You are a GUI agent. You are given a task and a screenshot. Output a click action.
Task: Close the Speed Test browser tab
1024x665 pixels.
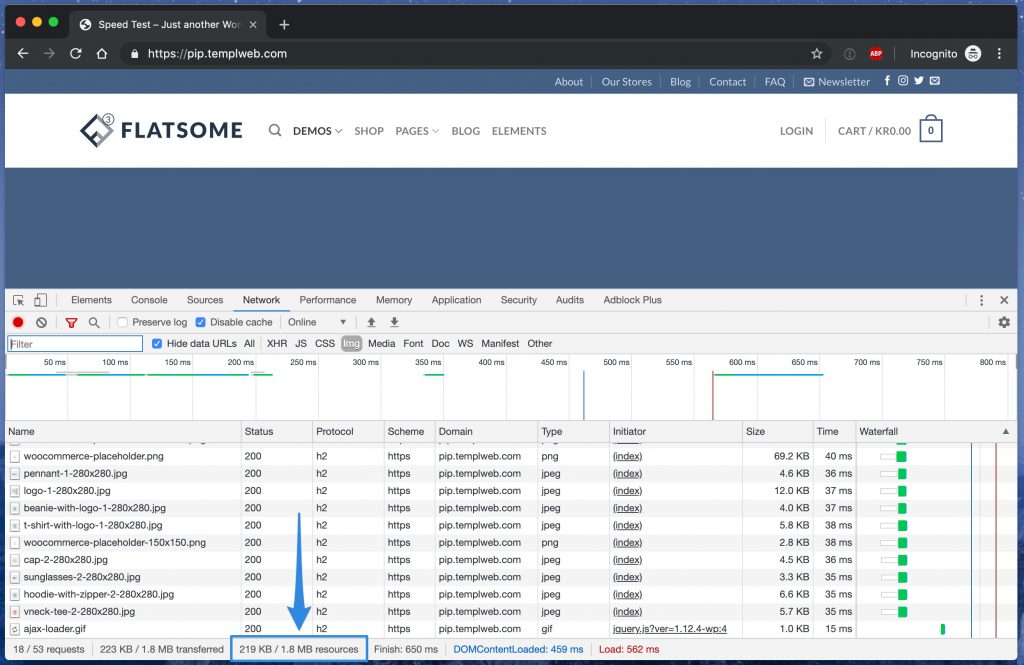(253, 25)
